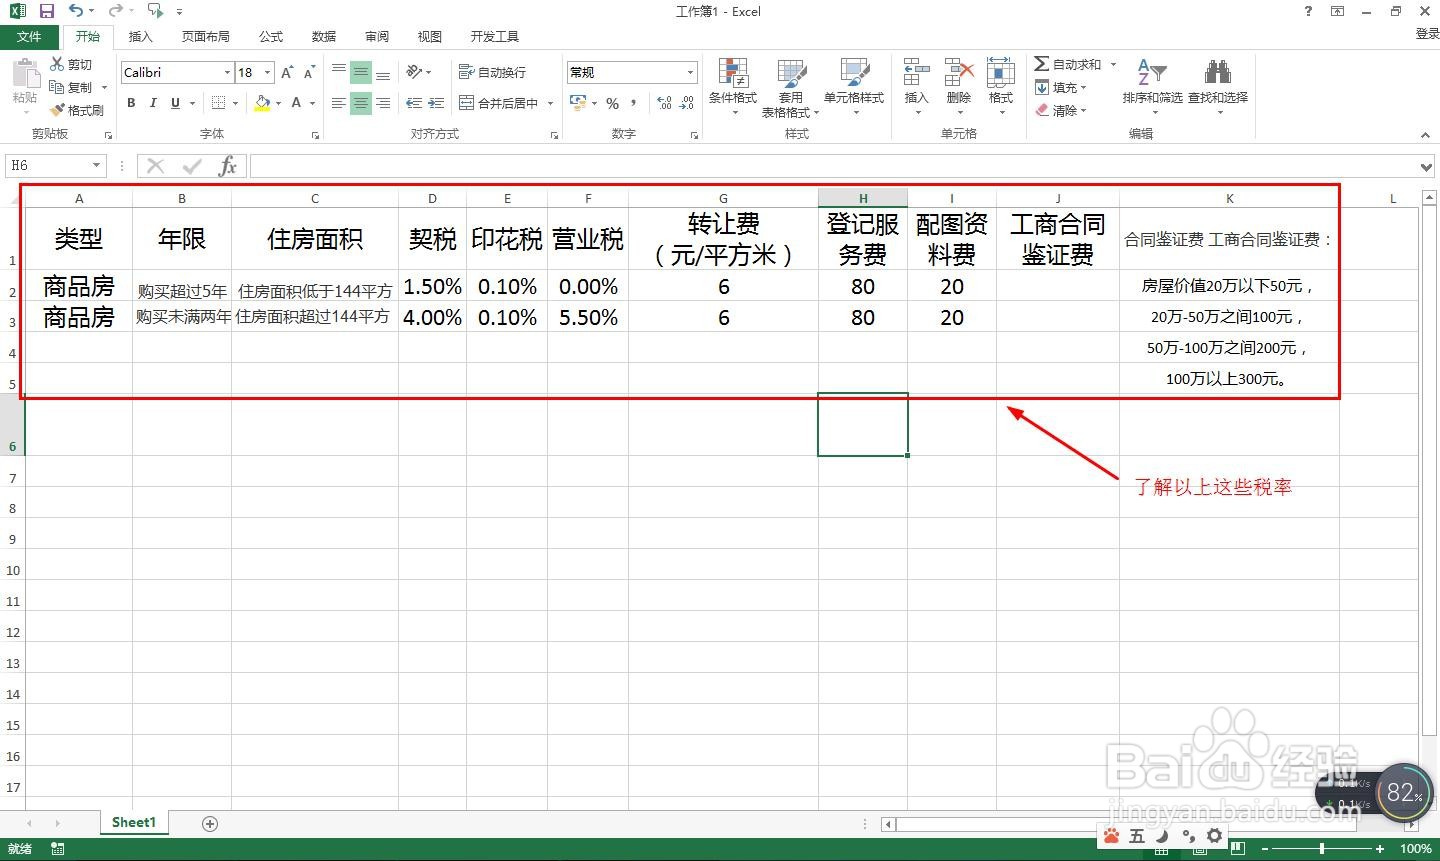Click the decrease indent icon
Screen dimensions: 1440x861
click(415, 103)
